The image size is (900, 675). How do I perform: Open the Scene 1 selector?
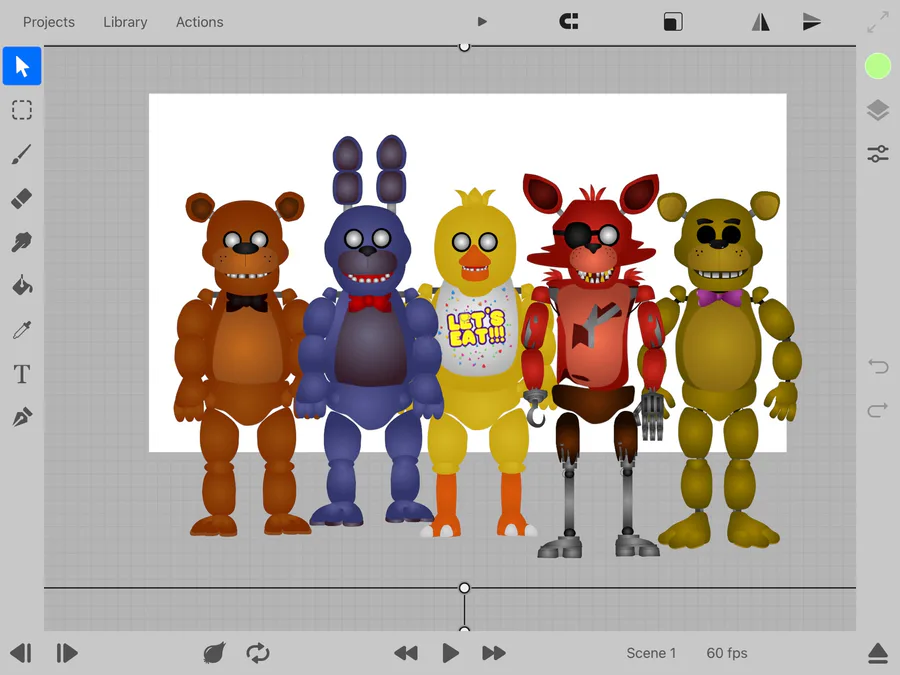(x=651, y=653)
